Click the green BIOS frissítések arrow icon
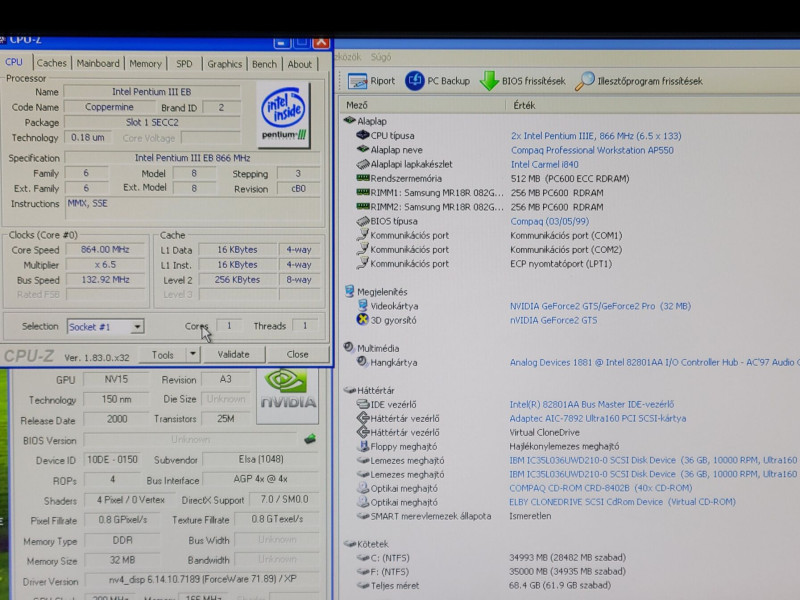800x600 pixels. [489, 81]
